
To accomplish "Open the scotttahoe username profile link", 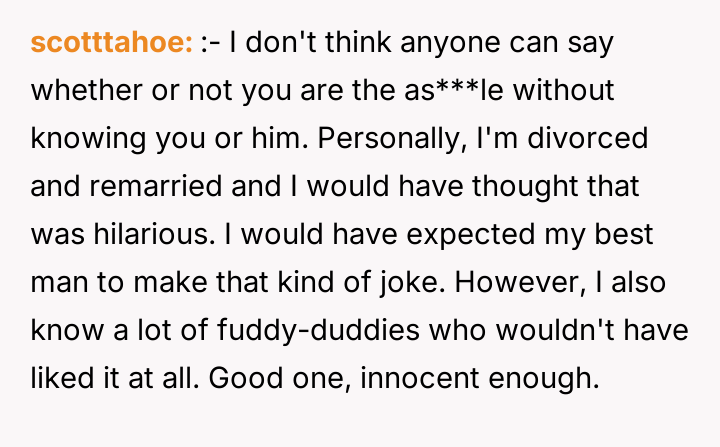I will [112, 43].
